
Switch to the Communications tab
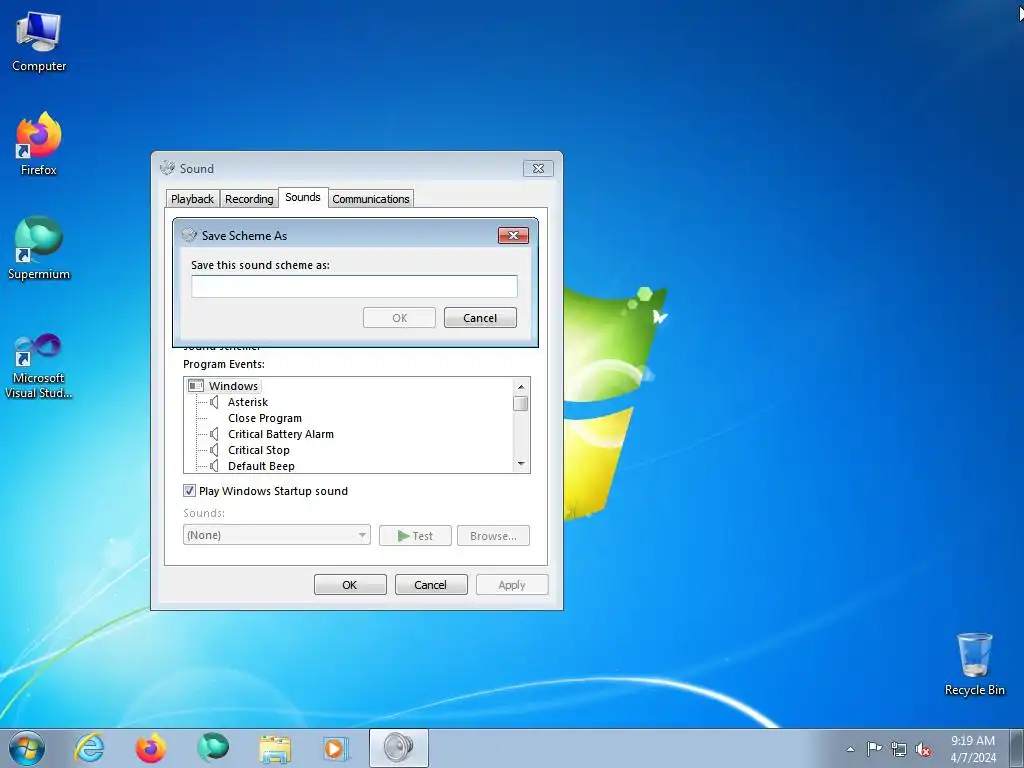(x=371, y=199)
